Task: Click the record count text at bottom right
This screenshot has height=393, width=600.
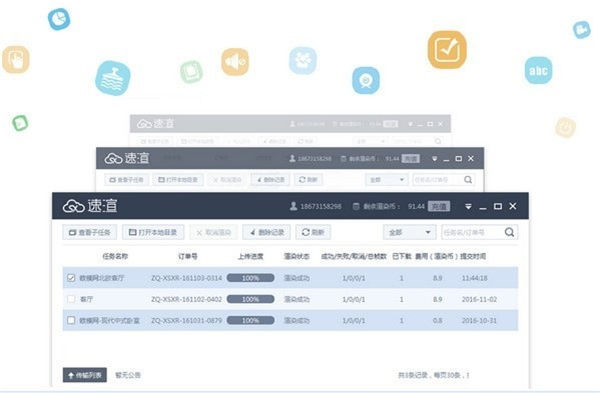Action: click(x=434, y=375)
